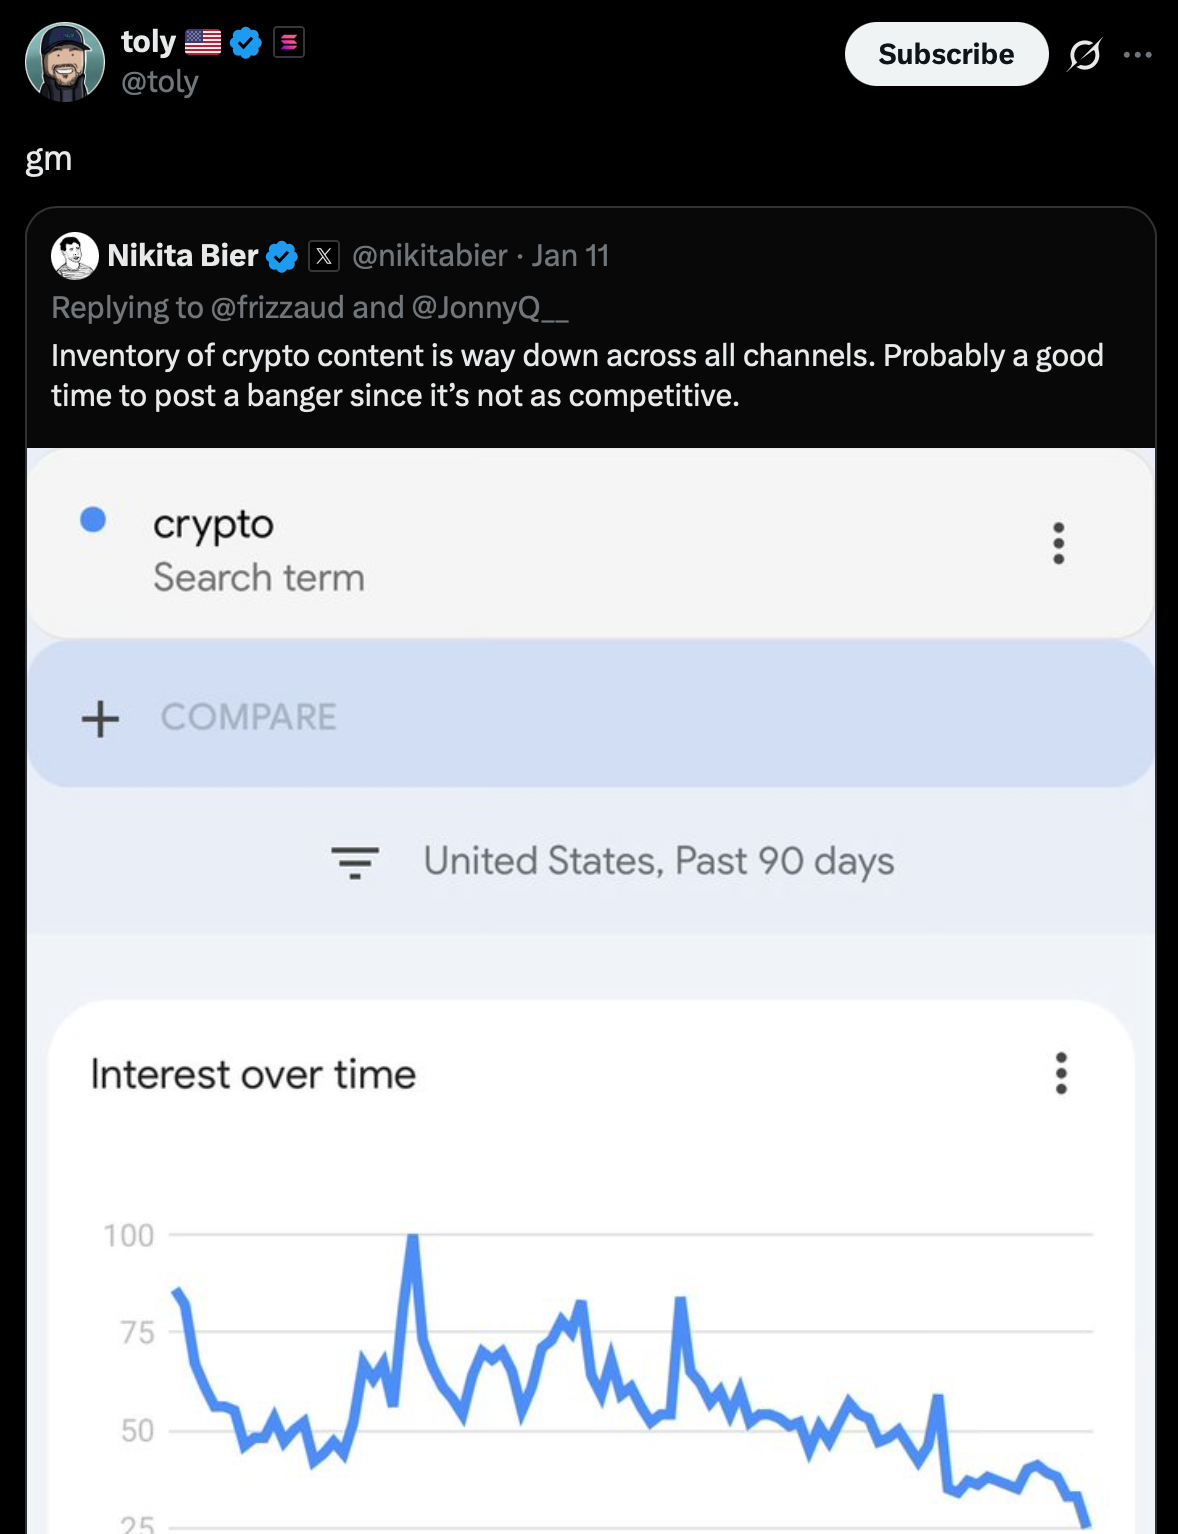Click the X affiliation badge next to Nikita Bier

tap(323, 257)
